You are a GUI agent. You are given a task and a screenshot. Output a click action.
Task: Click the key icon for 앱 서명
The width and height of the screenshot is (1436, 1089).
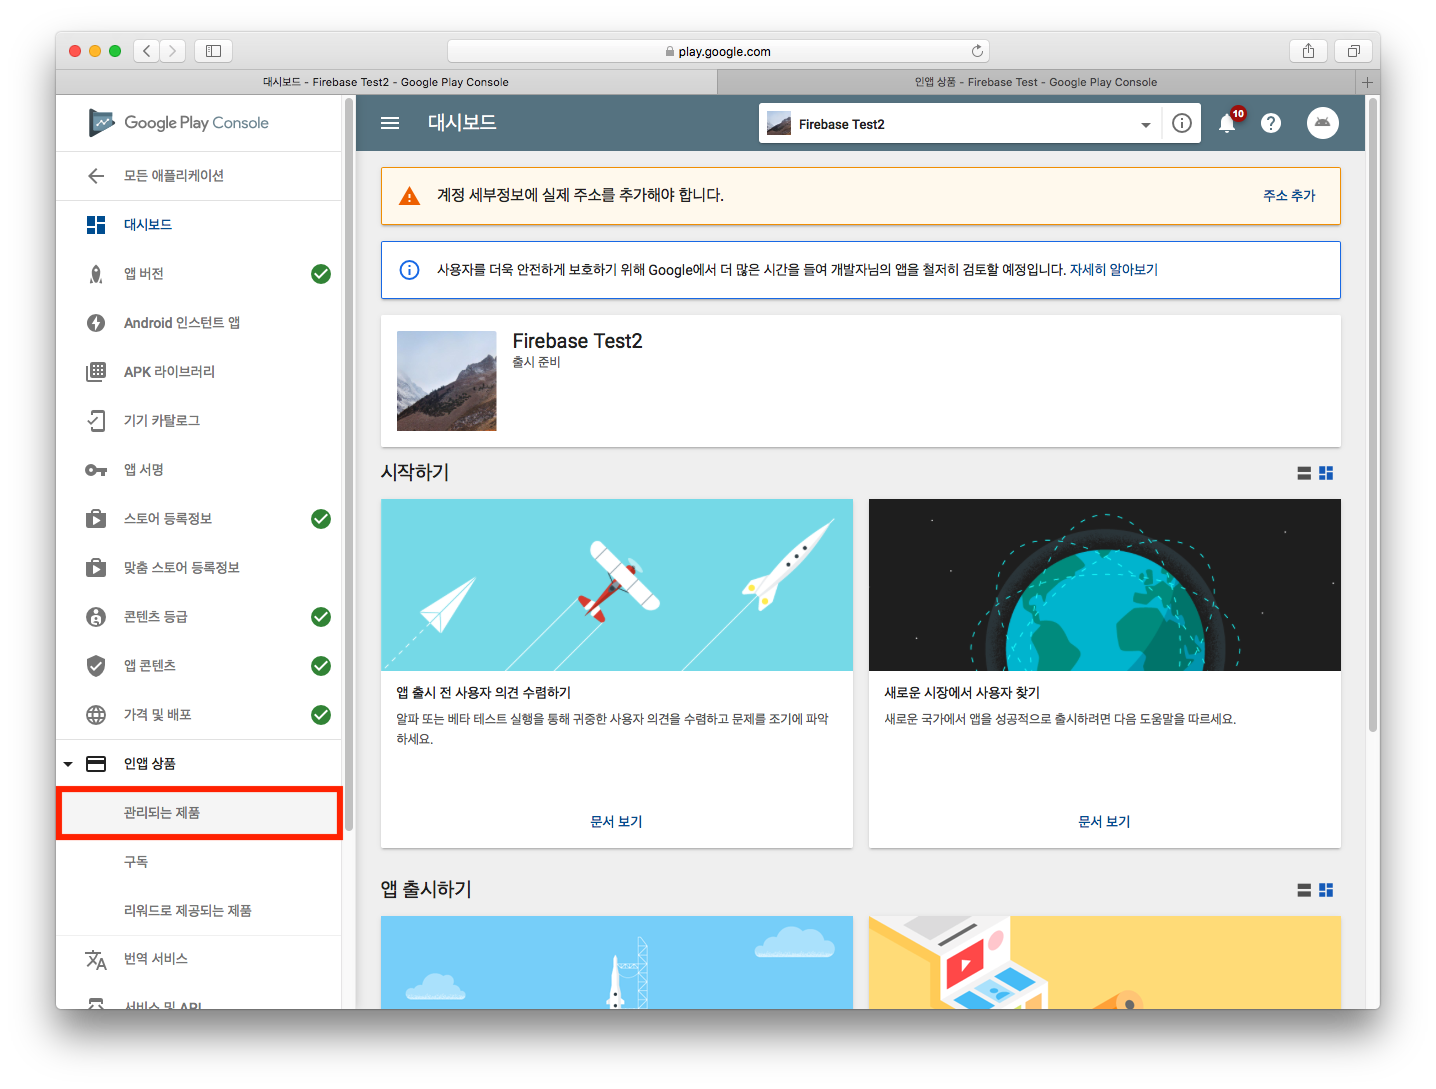click(x=96, y=470)
